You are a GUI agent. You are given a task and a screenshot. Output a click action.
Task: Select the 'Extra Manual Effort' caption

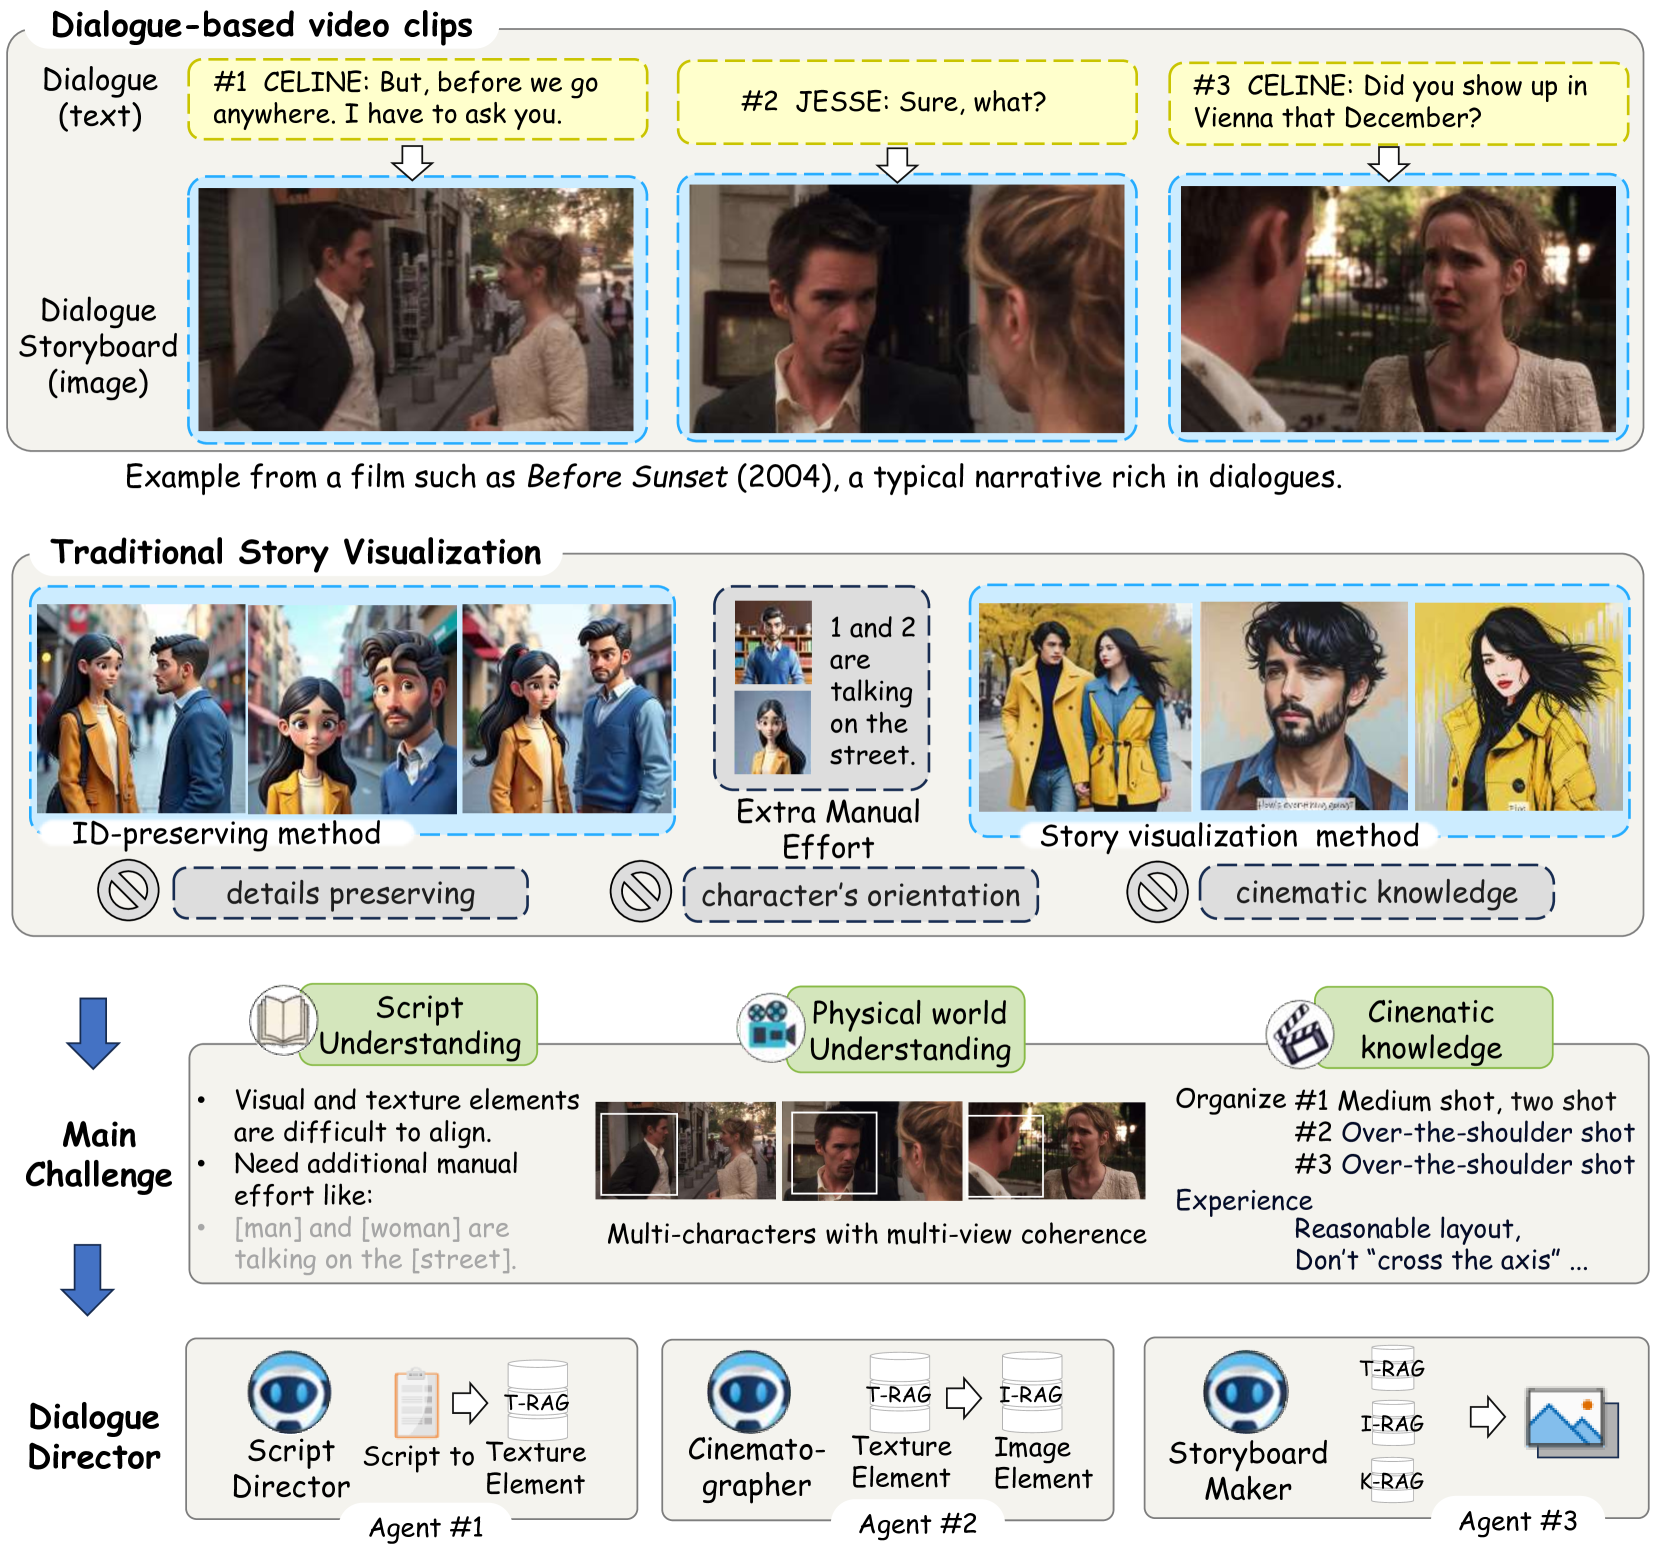click(828, 829)
